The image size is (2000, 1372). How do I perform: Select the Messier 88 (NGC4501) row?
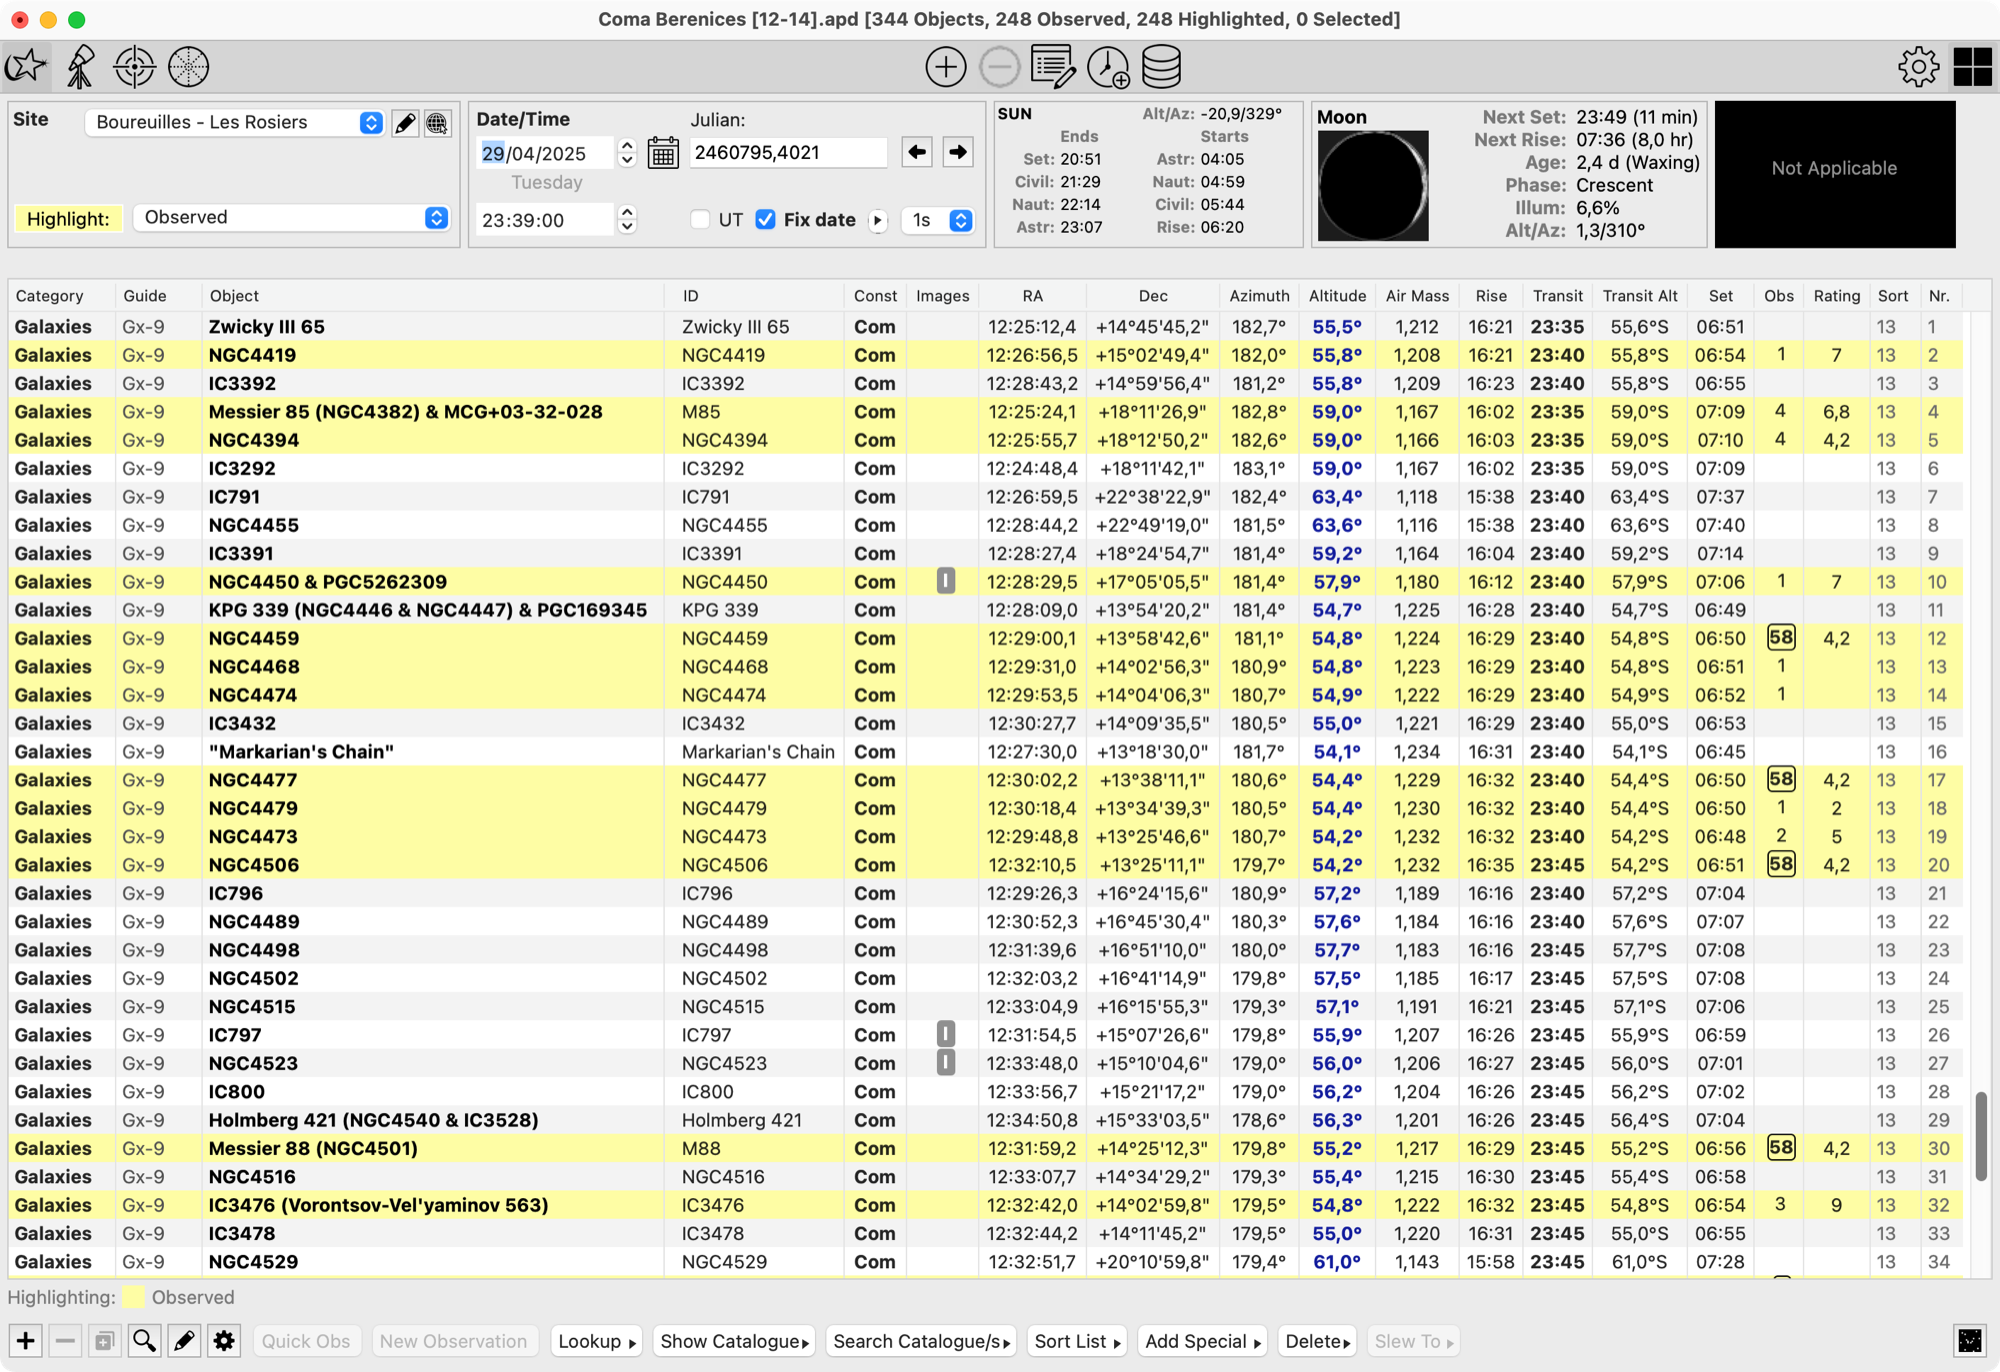point(985,1148)
